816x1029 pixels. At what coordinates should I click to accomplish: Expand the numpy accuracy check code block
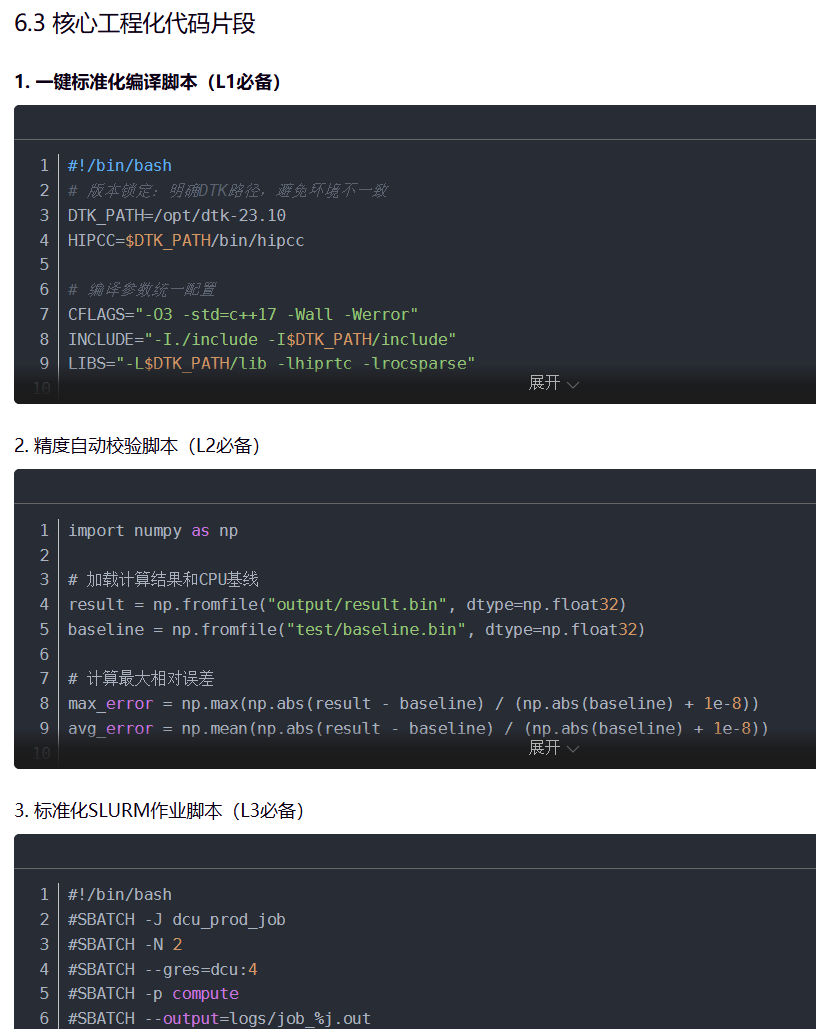tap(553, 748)
